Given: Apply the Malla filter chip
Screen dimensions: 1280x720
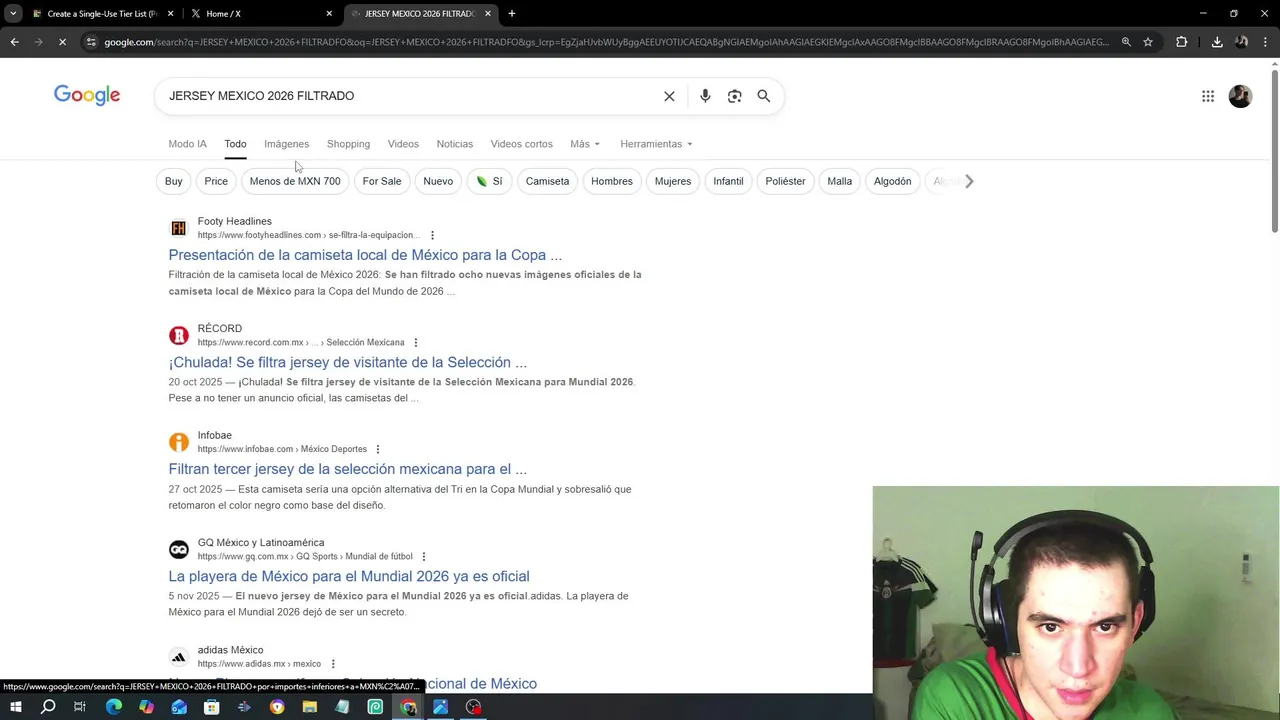Looking at the screenshot, I should (x=840, y=181).
